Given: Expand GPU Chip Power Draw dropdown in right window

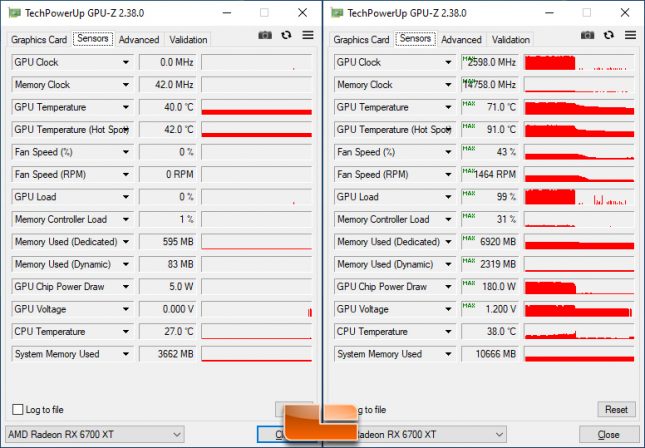Looking at the screenshot, I should [448, 287].
